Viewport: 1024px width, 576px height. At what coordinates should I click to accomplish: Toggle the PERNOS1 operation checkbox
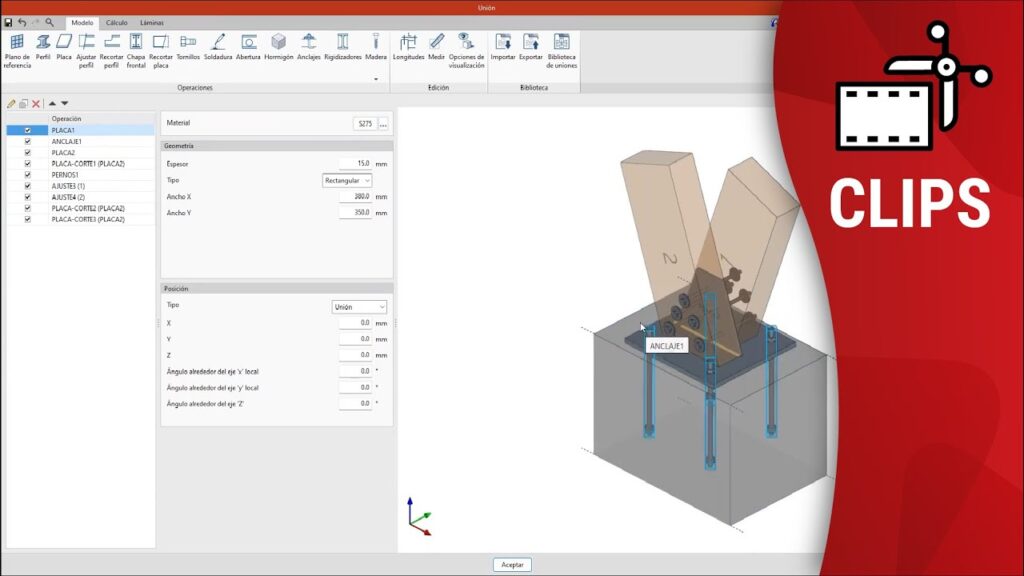28,174
